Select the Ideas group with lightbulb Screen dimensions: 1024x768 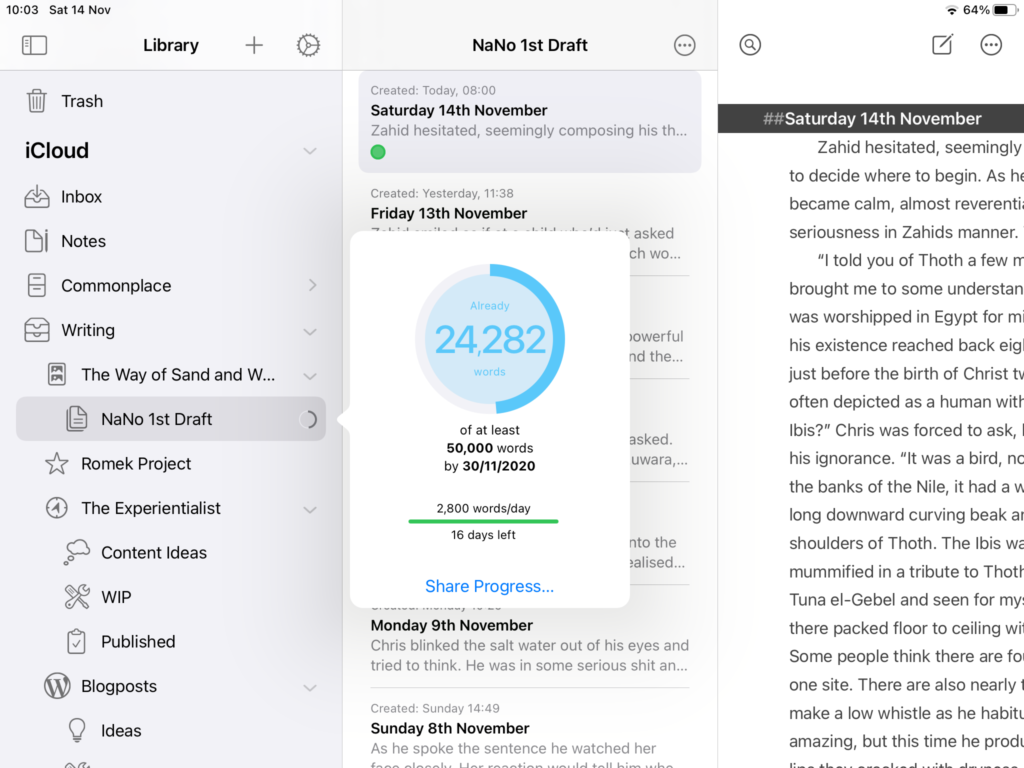[x=171, y=730]
